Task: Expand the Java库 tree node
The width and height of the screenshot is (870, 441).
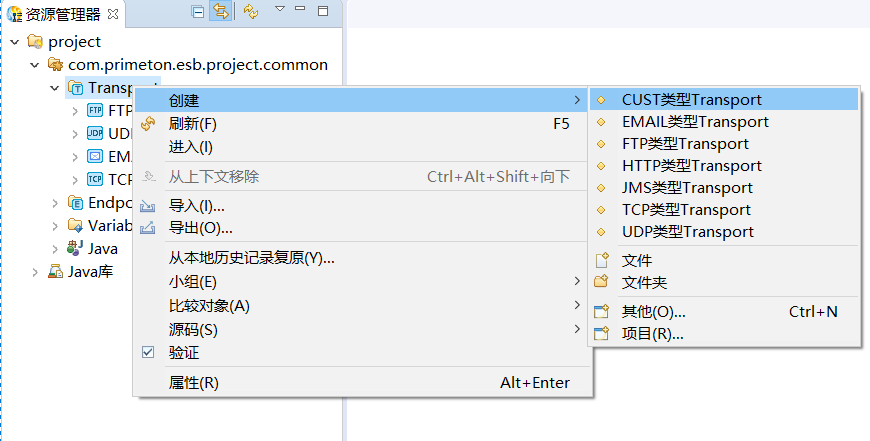Action: [x=35, y=271]
